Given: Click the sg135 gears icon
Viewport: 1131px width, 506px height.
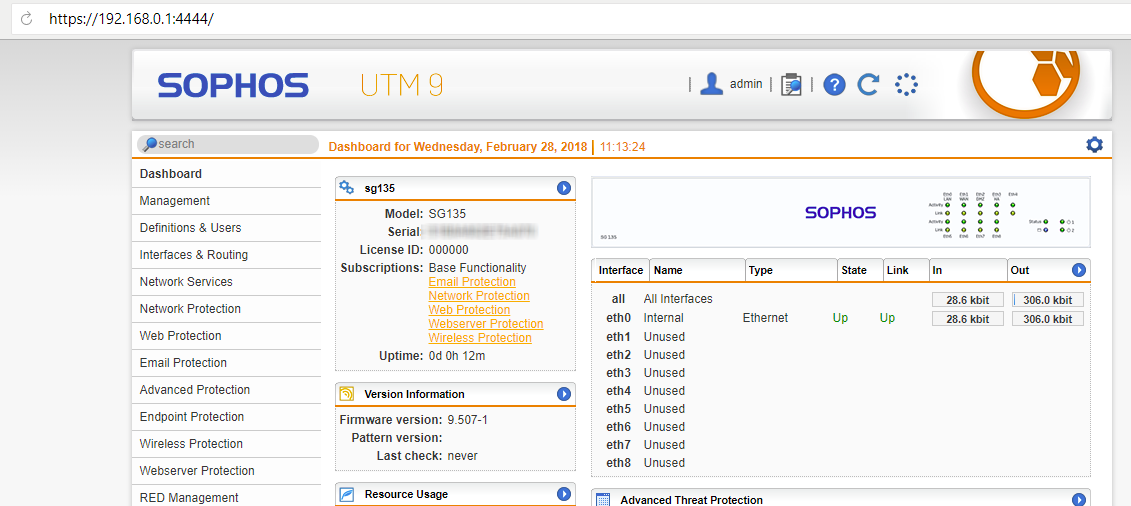Looking at the screenshot, I should pyautogui.click(x=346, y=187).
